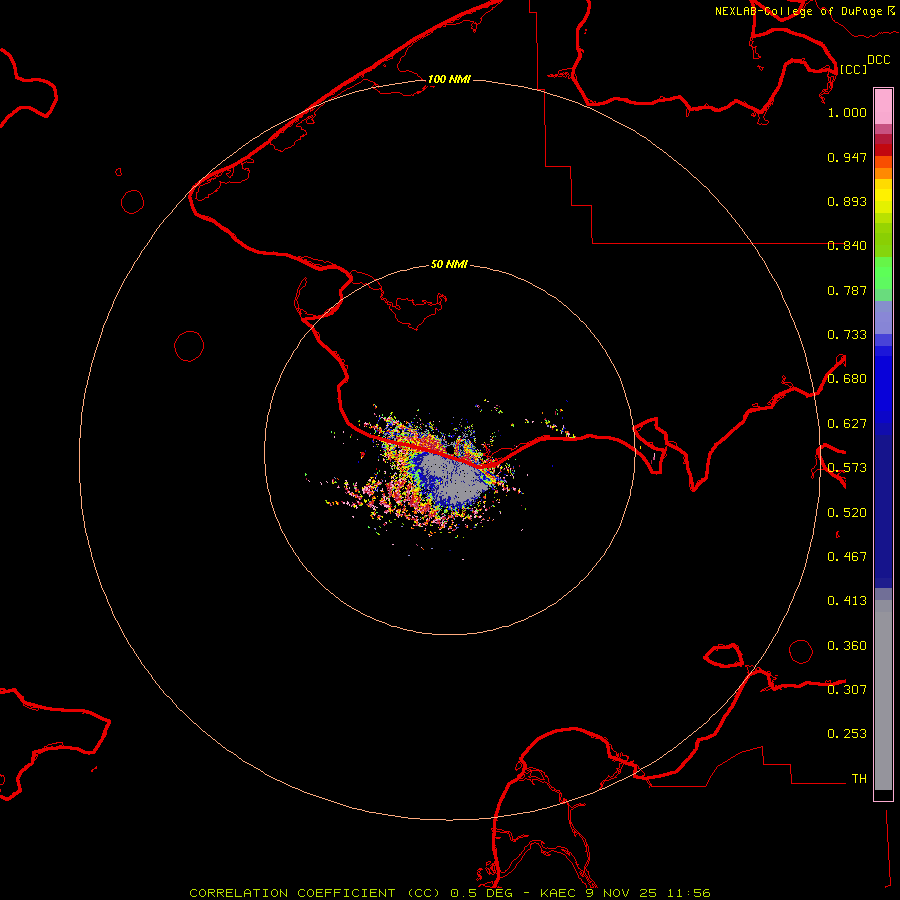The image size is (900, 900).
Task: Click the 0.413 scale value
Action: (847, 601)
